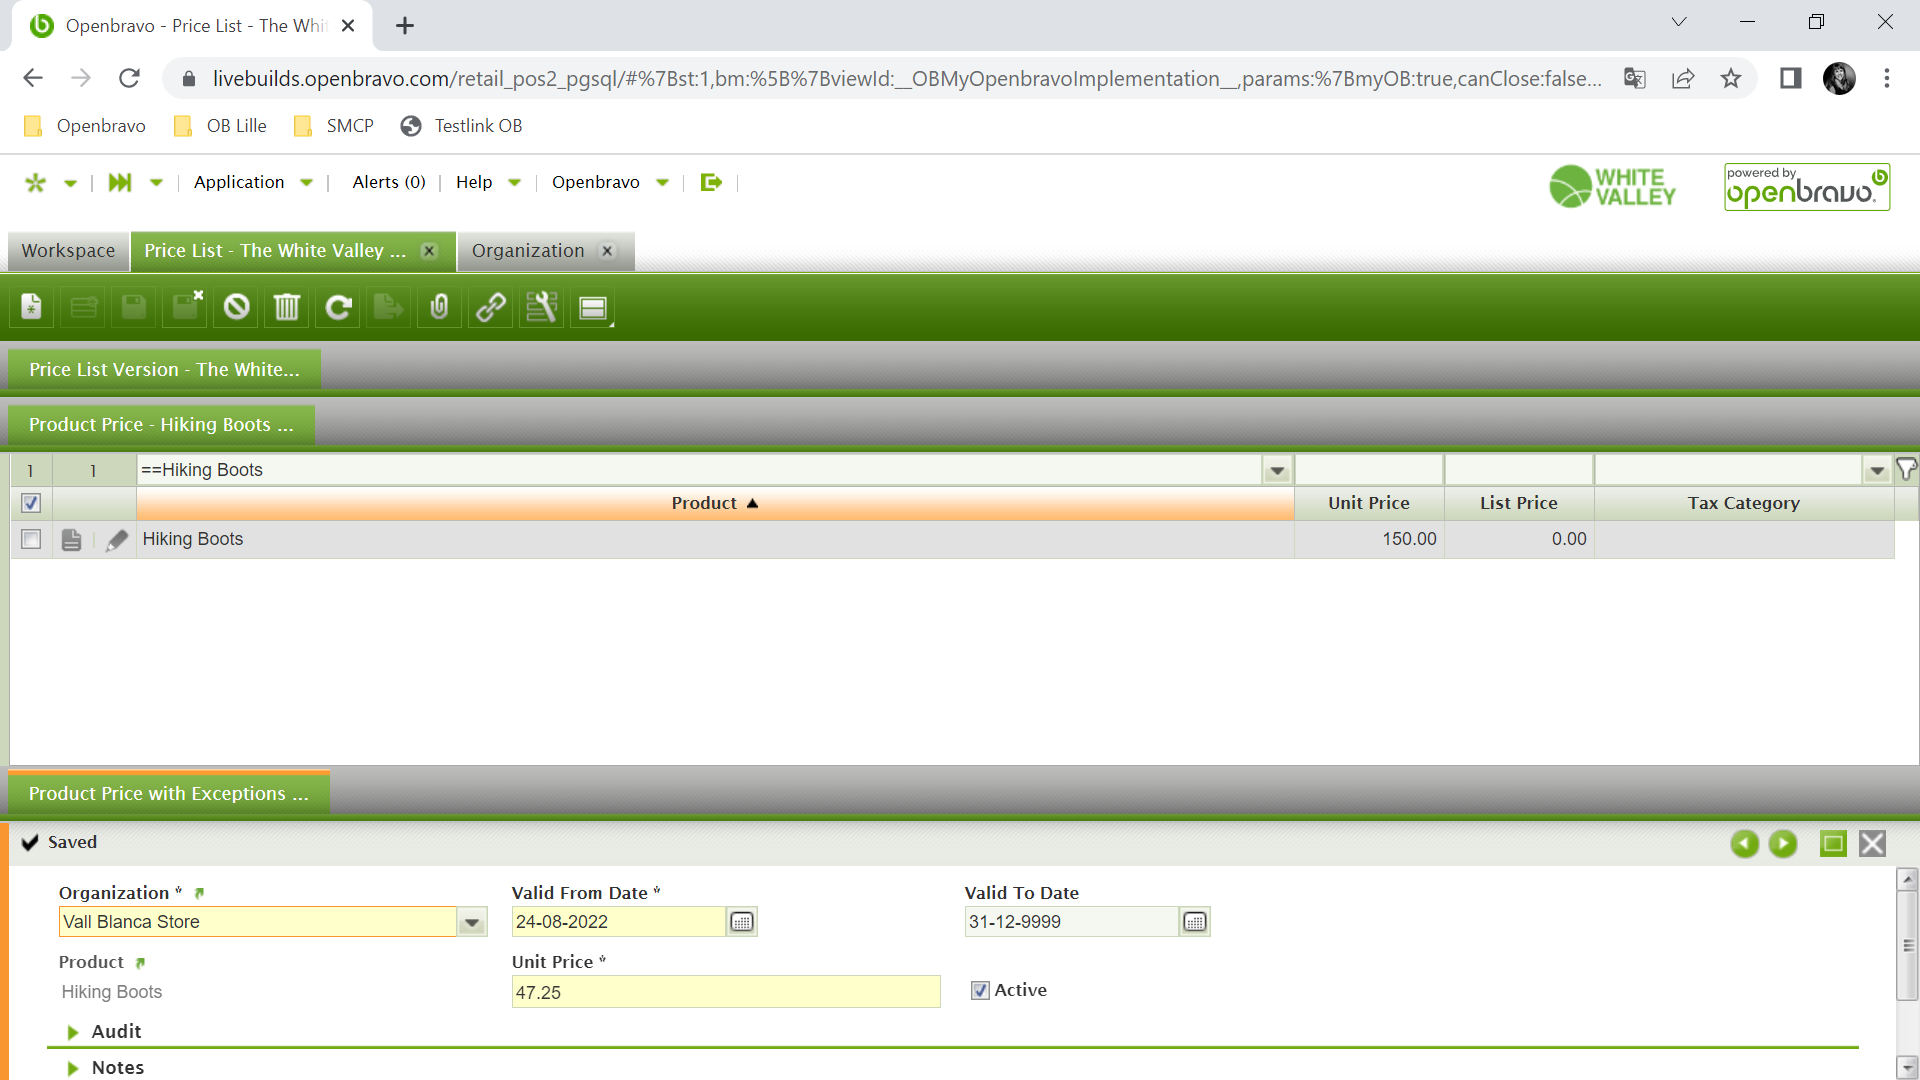This screenshot has height=1080, width=1920.
Task: Click the Unit Price input field
Action: click(x=725, y=992)
